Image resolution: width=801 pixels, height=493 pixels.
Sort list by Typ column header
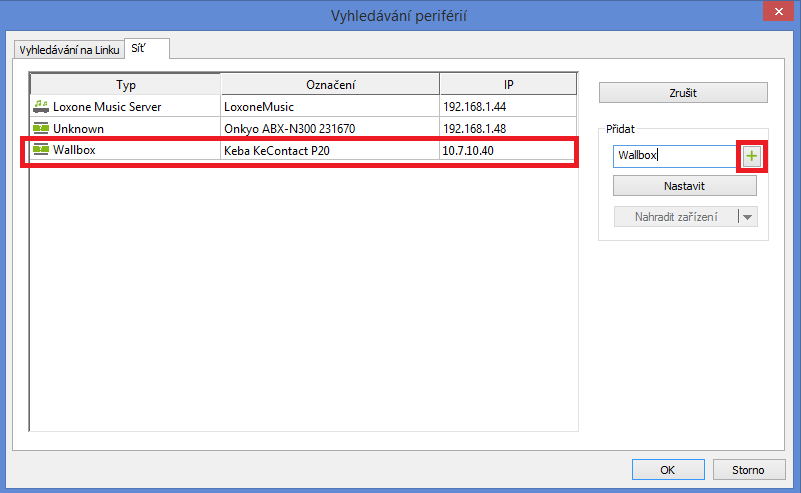[125, 84]
